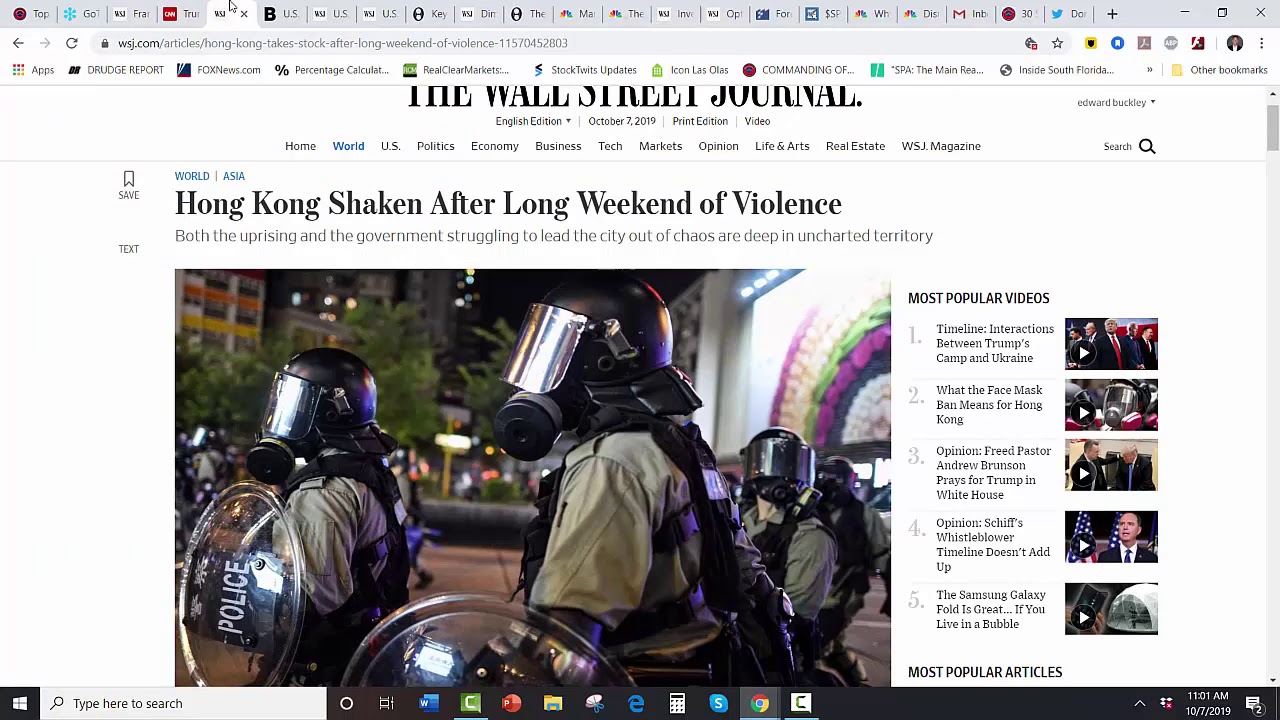This screenshot has height=720, width=1280.
Task: Play the Schiff whistleblower timeline video
Action: [1111, 537]
